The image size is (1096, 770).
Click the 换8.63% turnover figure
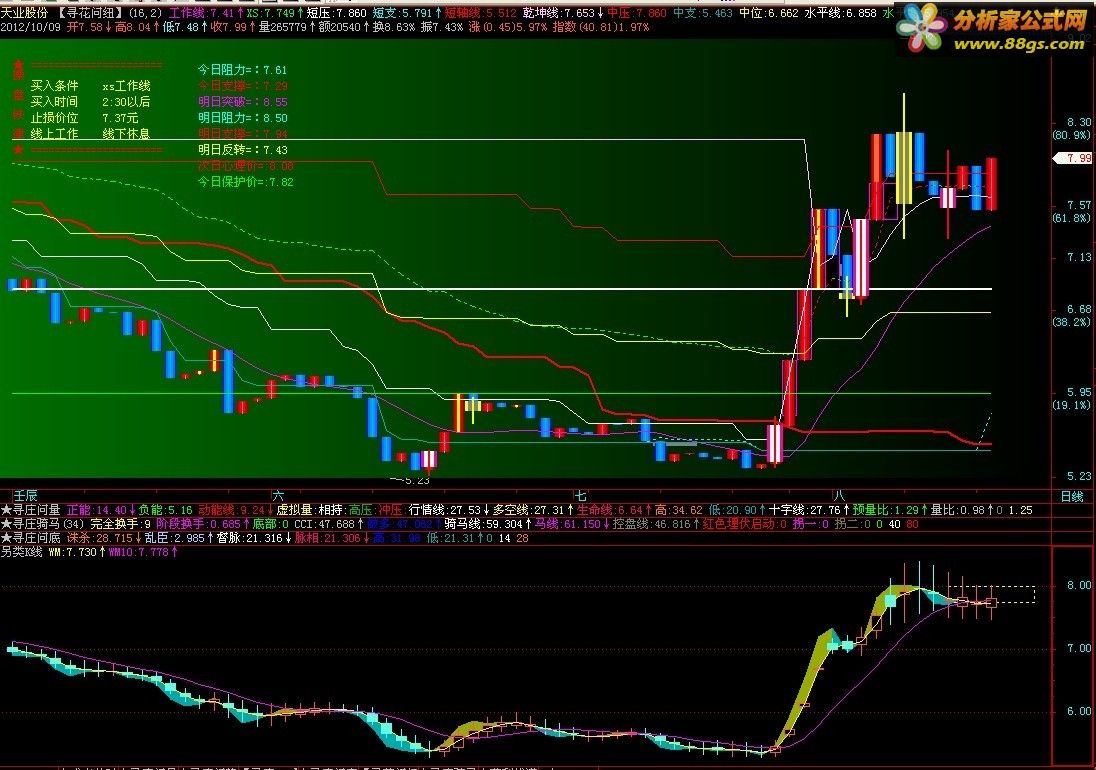coord(394,27)
